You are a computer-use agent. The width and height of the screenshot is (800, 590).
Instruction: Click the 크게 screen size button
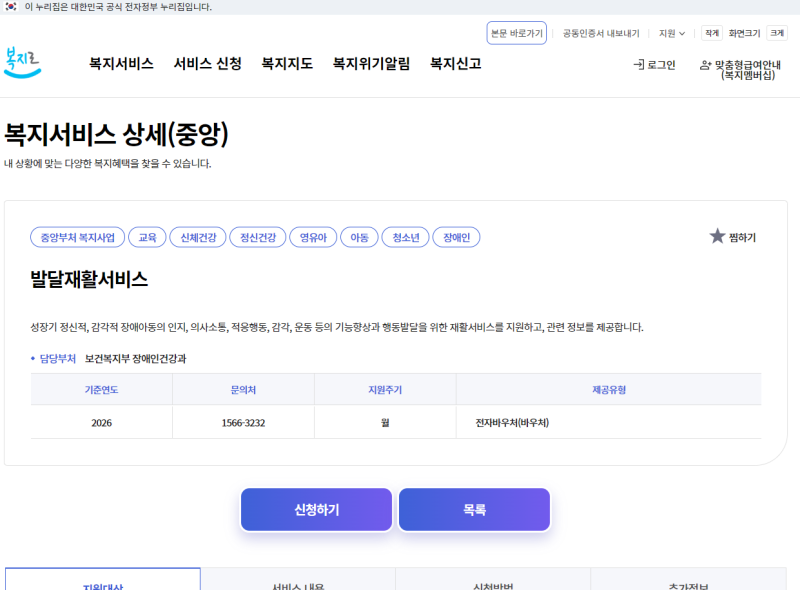[x=777, y=33]
